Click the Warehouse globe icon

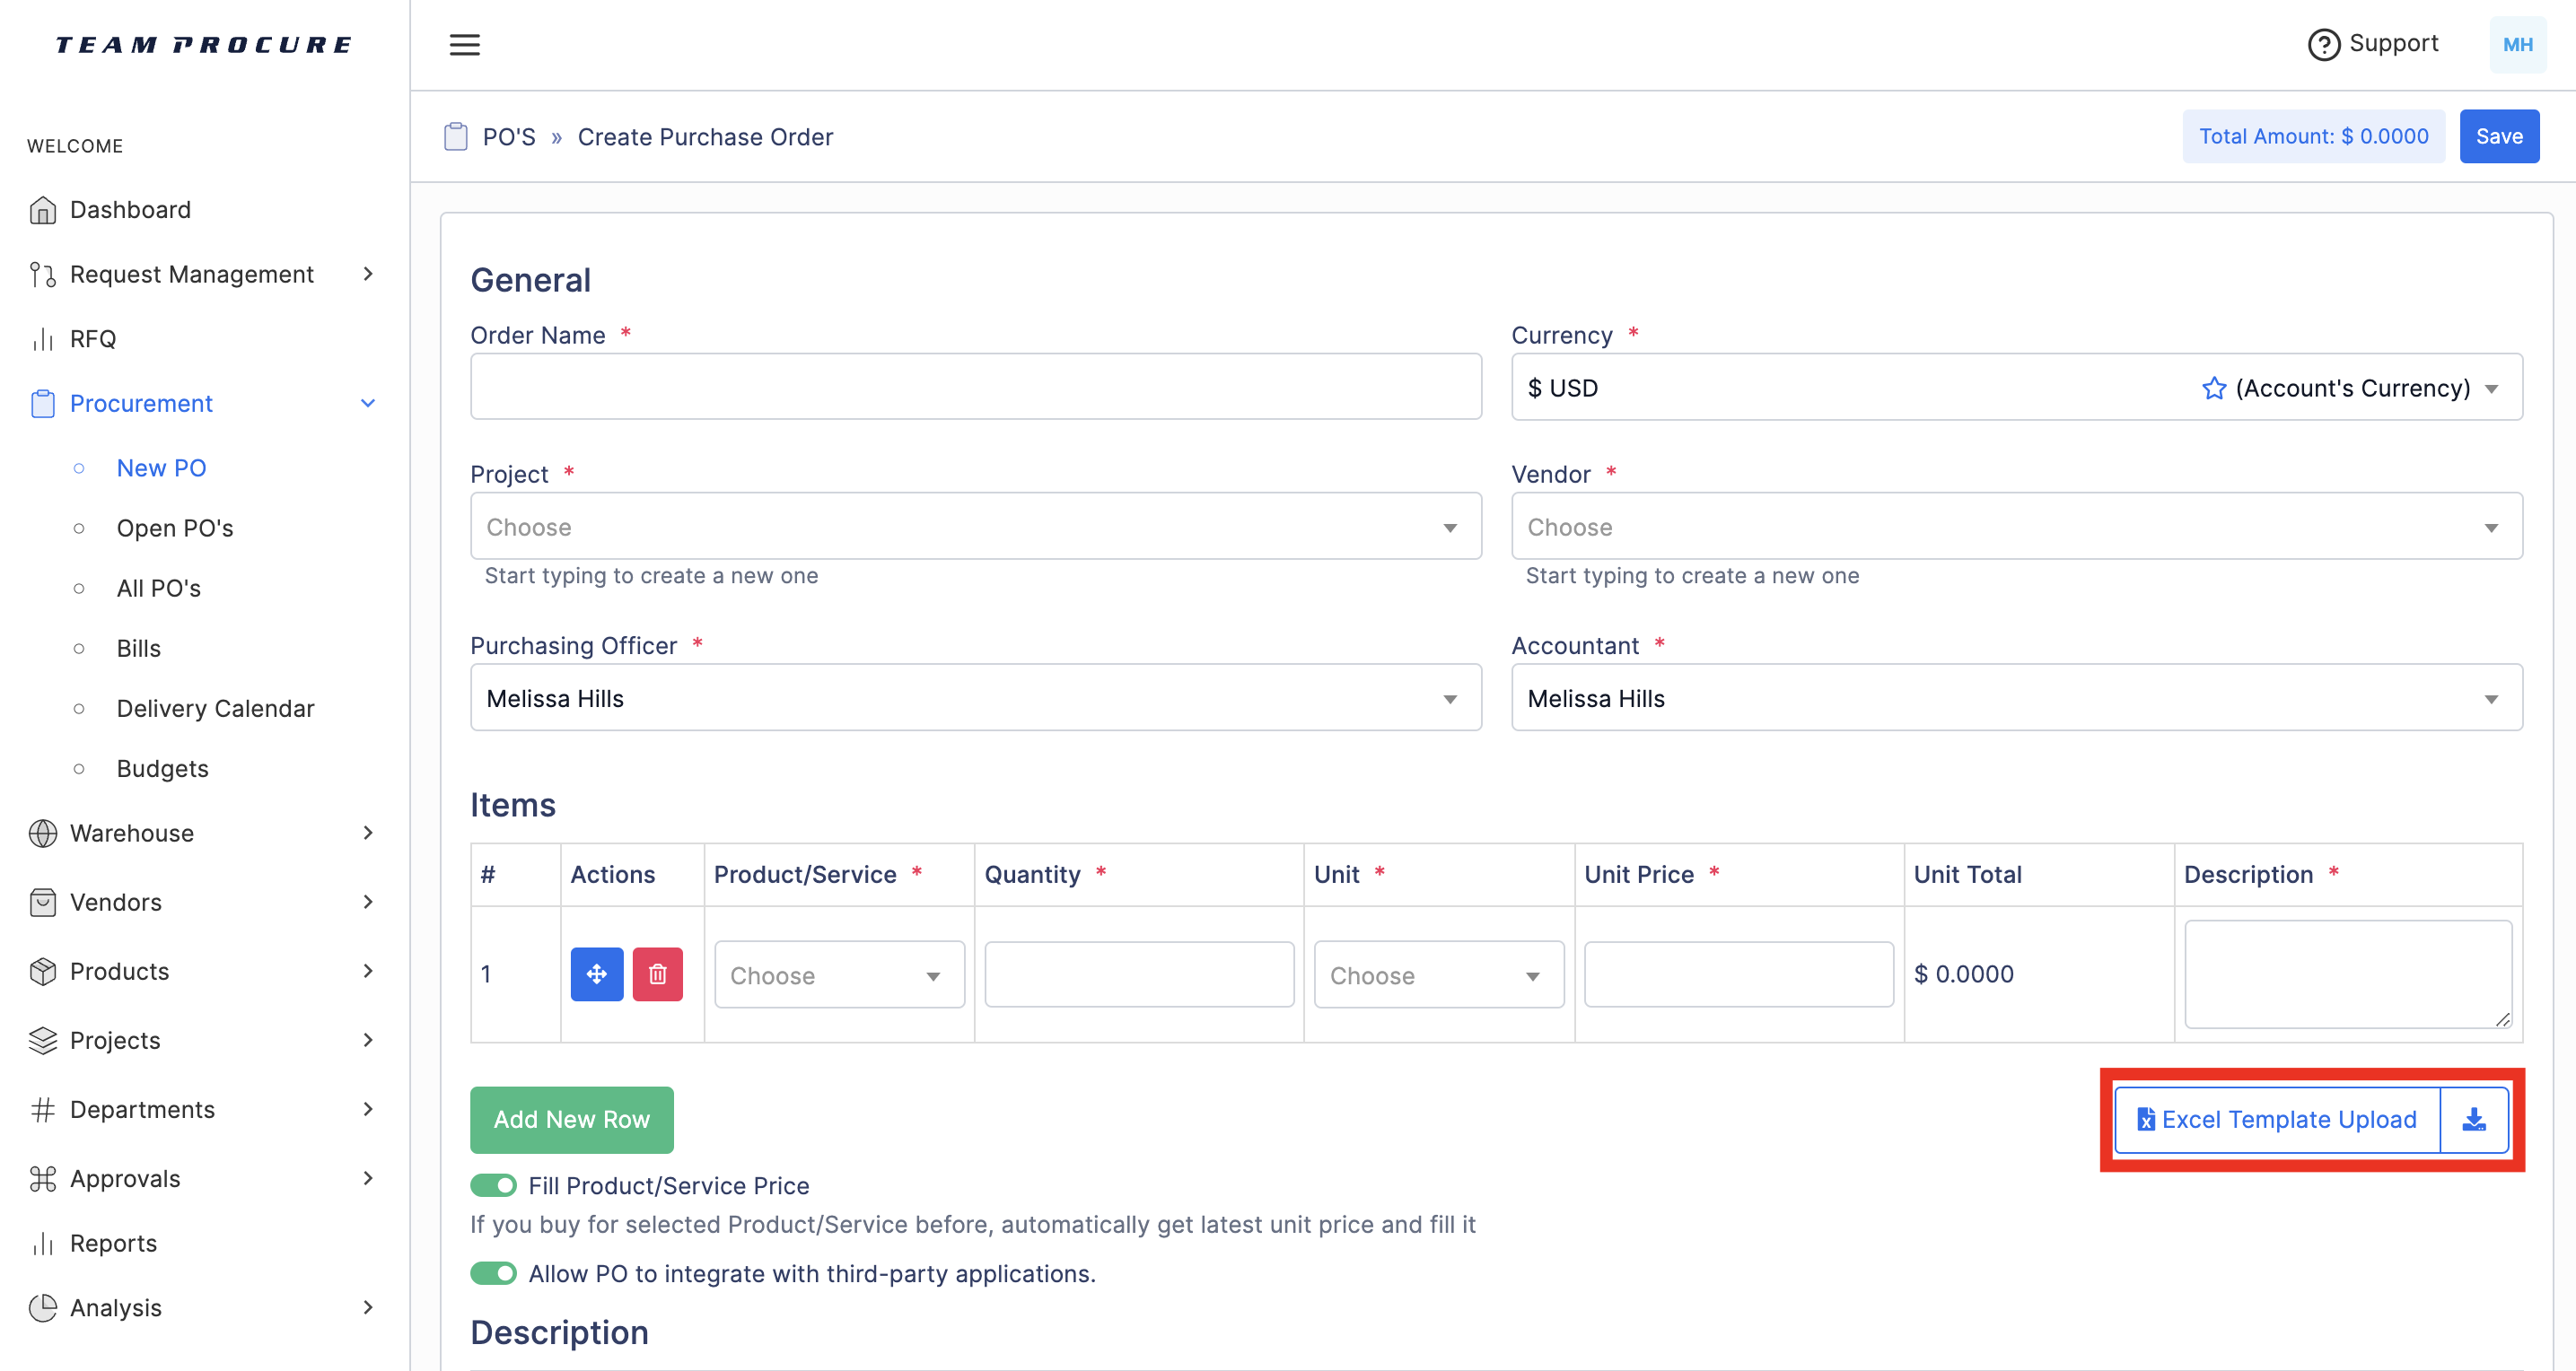pyautogui.click(x=43, y=834)
